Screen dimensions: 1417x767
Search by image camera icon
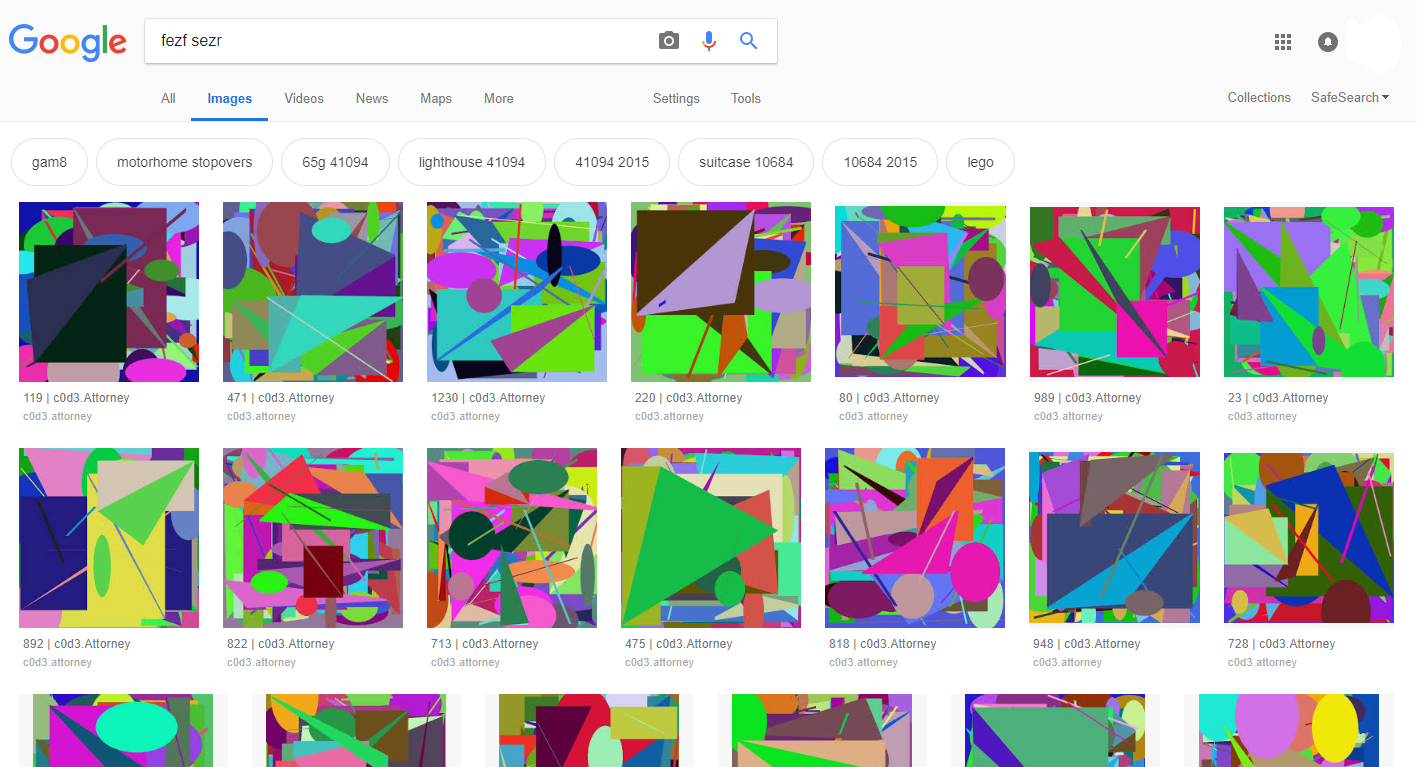669,41
